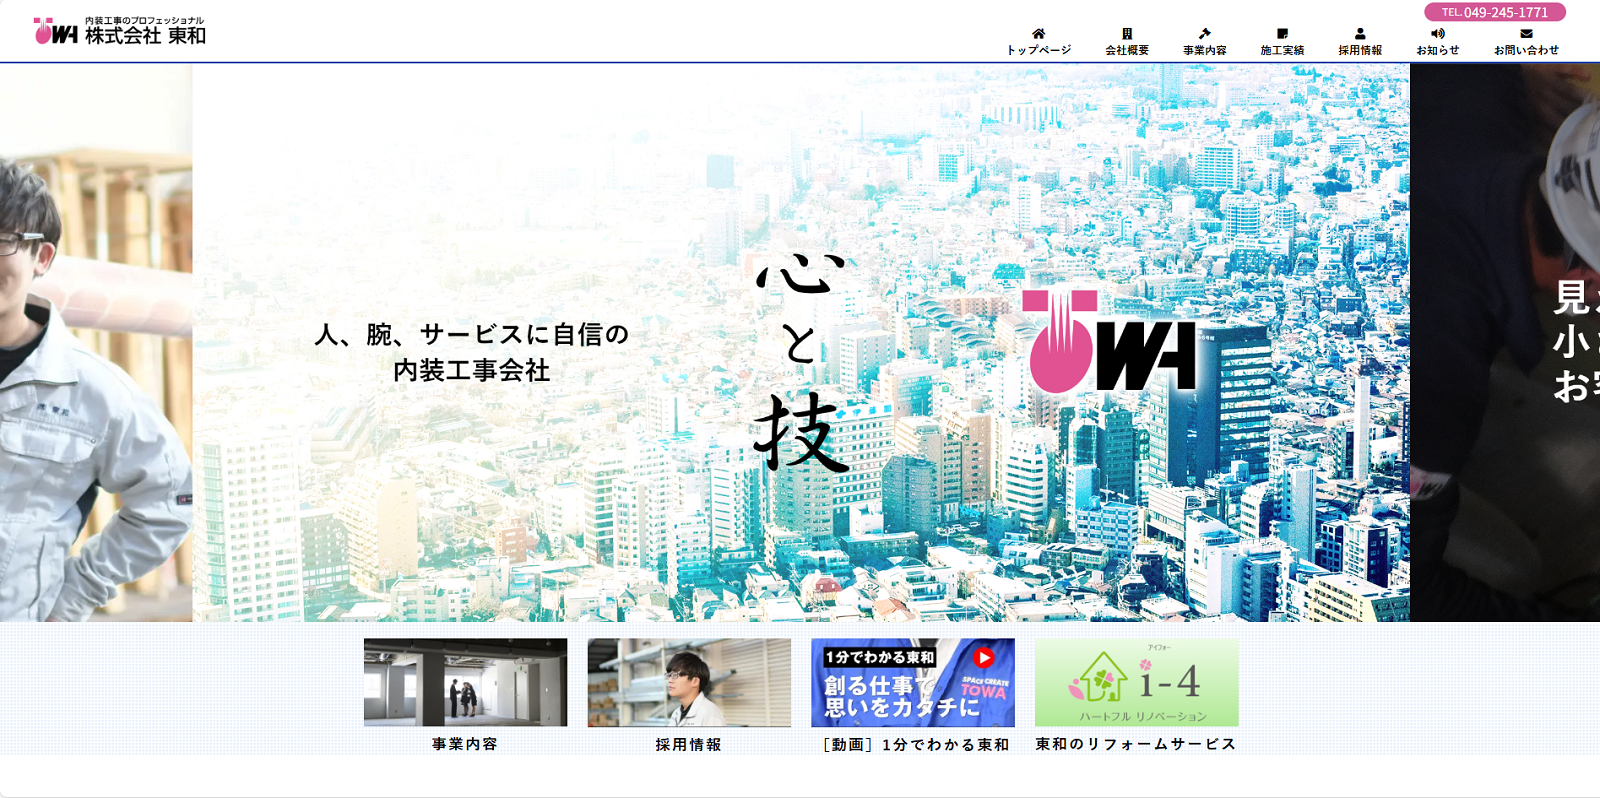Viewport: 1600px width, 798px height.
Task: Click the 心と技 calligraphy text
Action: click(x=802, y=362)
